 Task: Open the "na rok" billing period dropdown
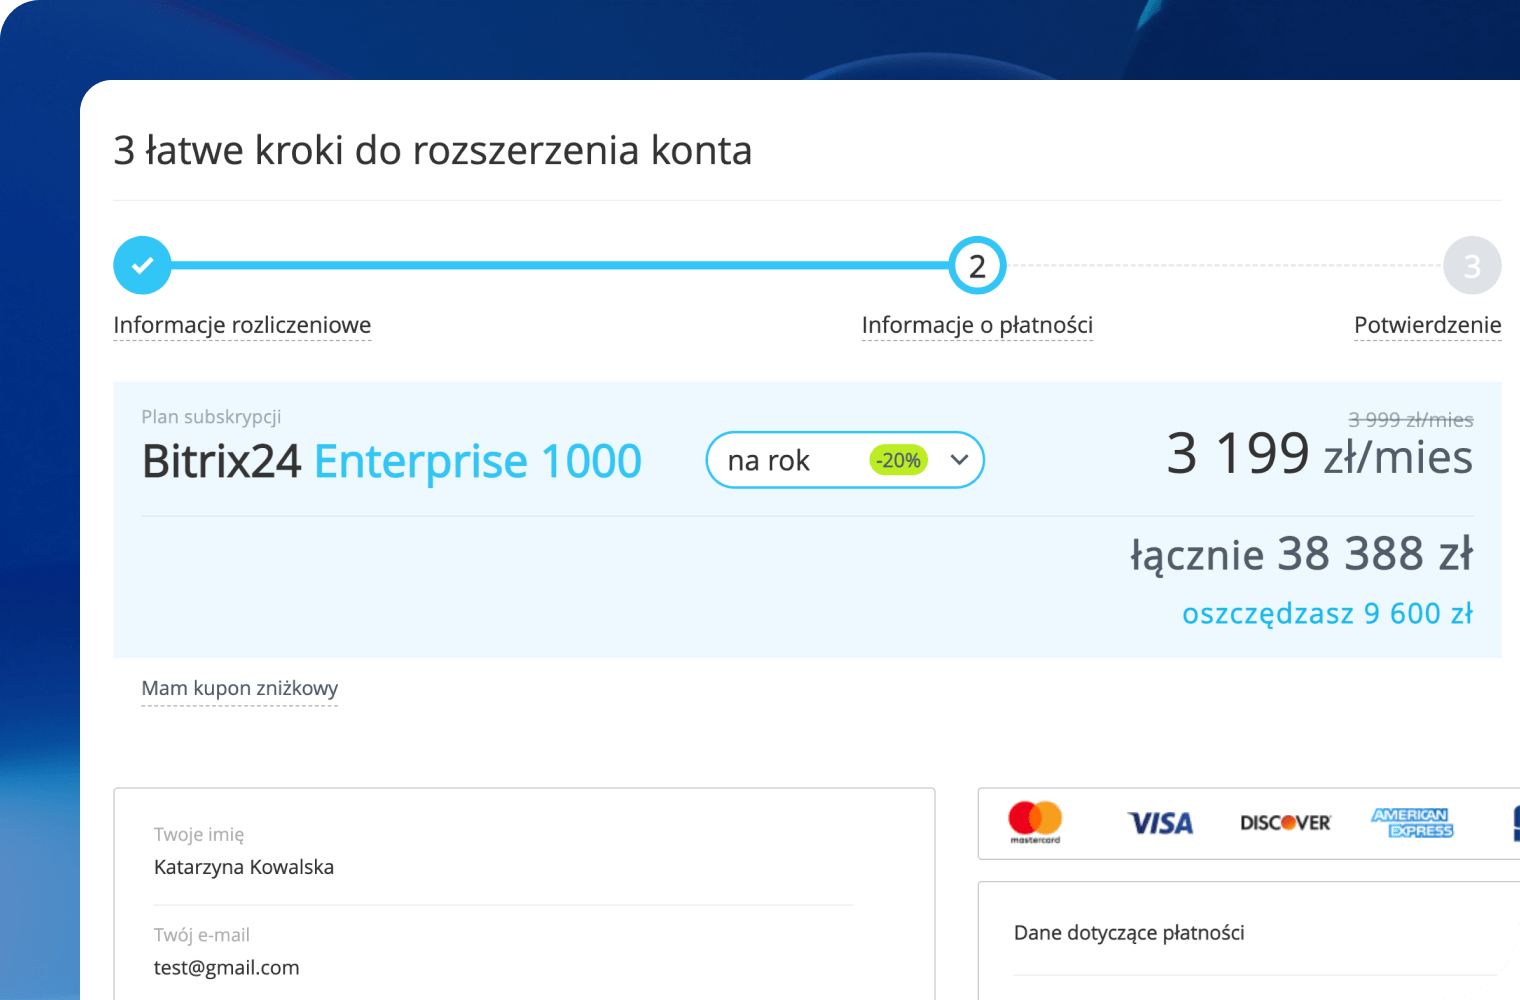click(790, 460)
